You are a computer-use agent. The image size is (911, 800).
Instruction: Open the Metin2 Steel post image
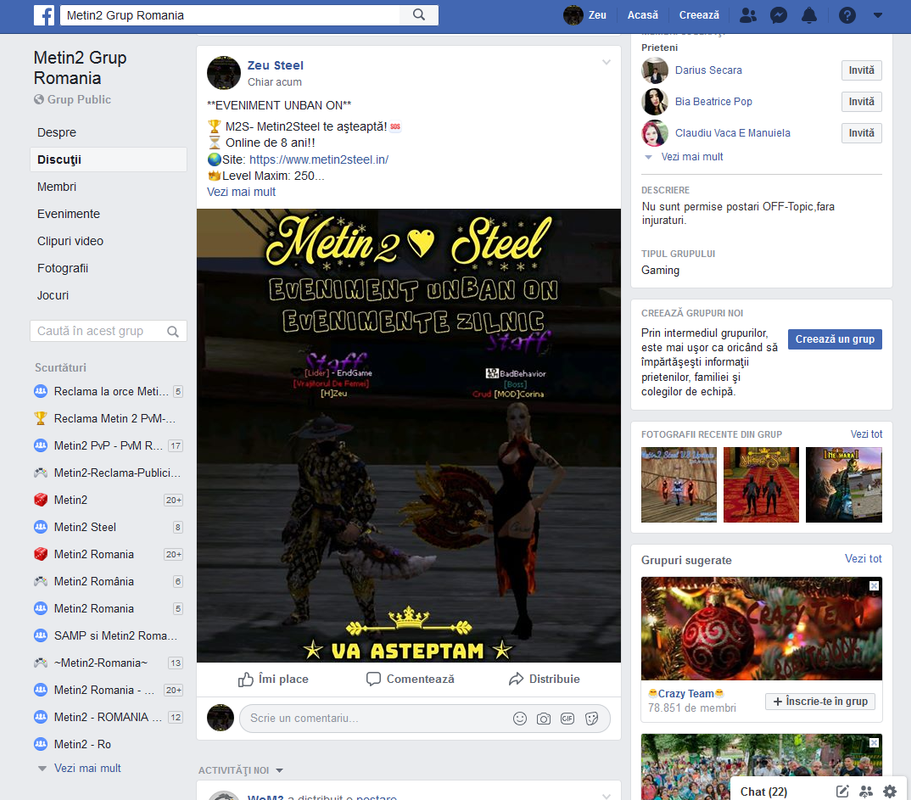tap(408, 436)
